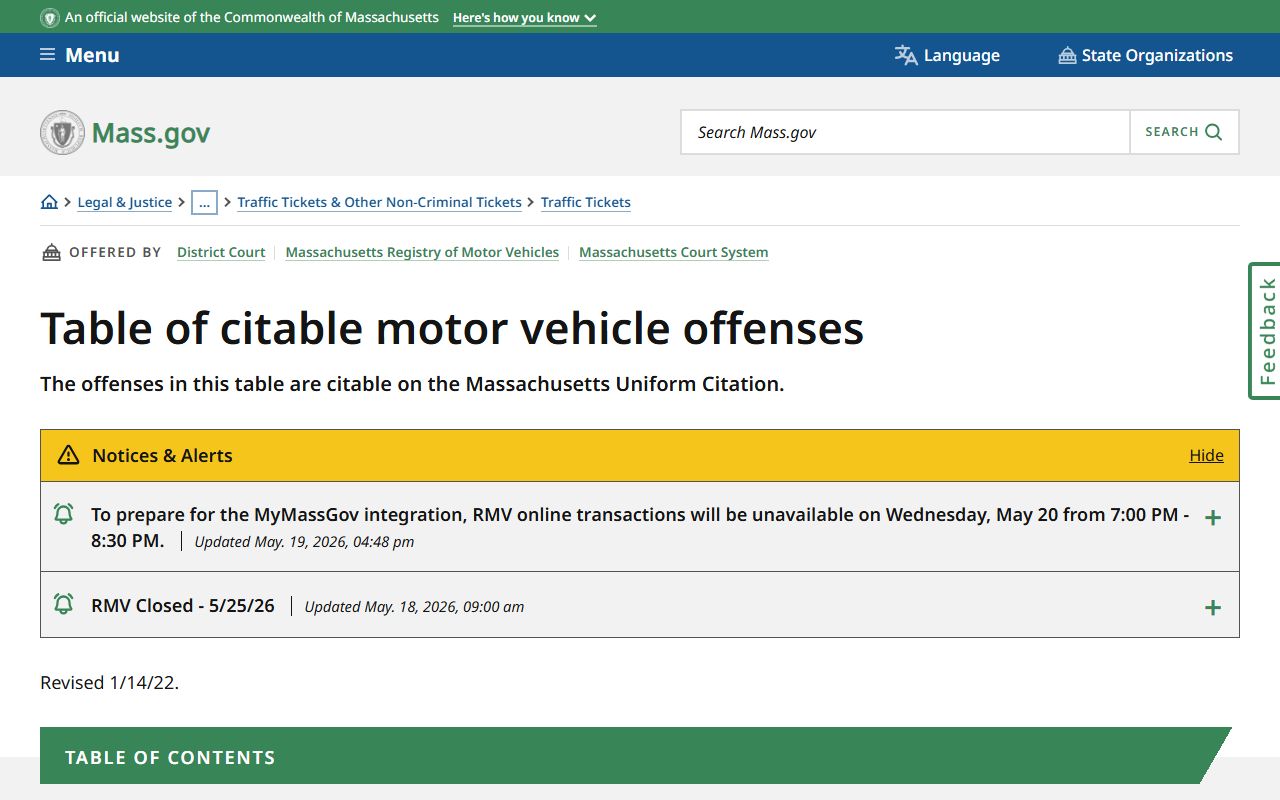
Task: Click the bell icon beside MyMassGov alert
Action: (x=63, y=514)
